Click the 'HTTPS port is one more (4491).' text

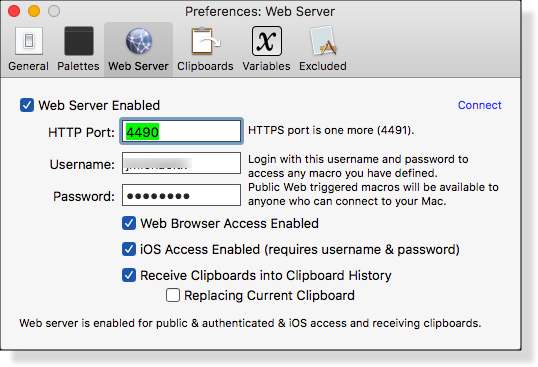click(331, 130)
